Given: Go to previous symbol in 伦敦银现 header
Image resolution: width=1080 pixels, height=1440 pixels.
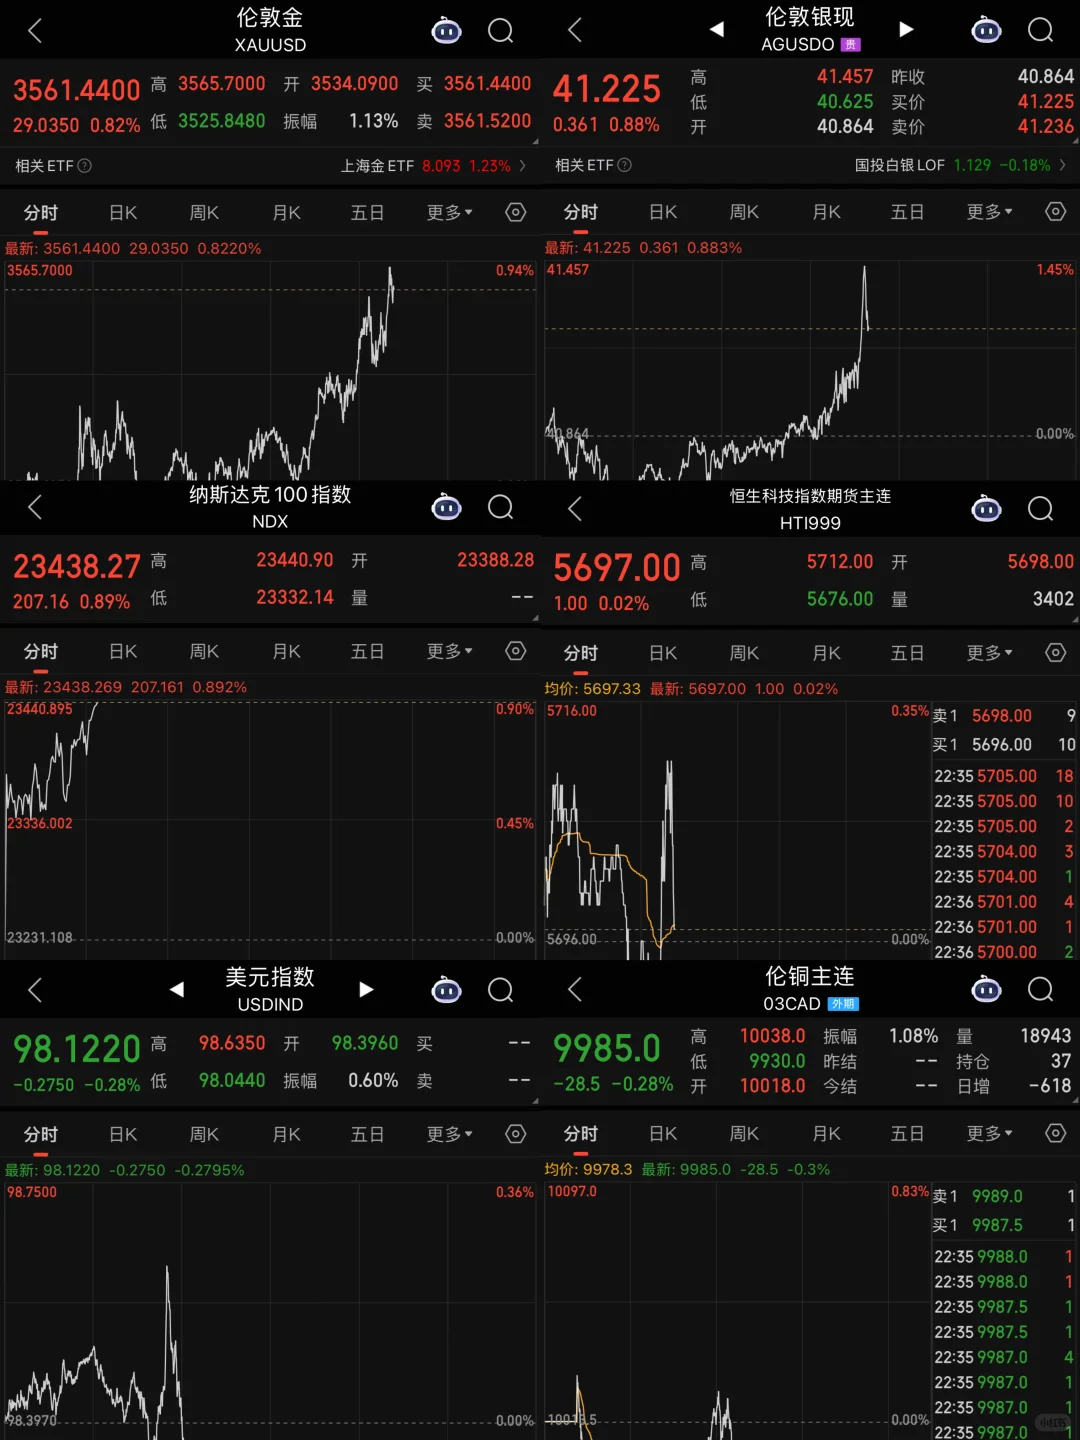Looking at the screenshot, I should (716, 29).
